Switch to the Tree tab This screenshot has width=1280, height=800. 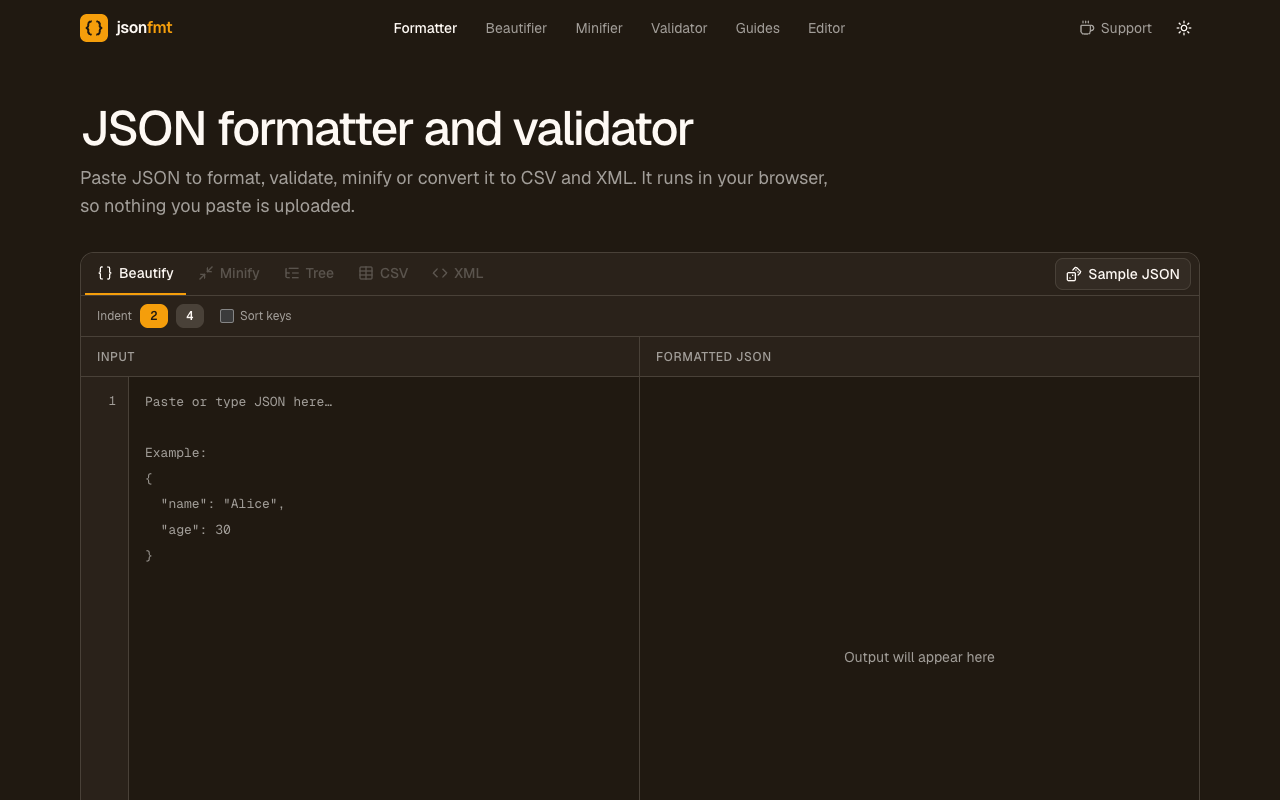click(x=309, y=273)
